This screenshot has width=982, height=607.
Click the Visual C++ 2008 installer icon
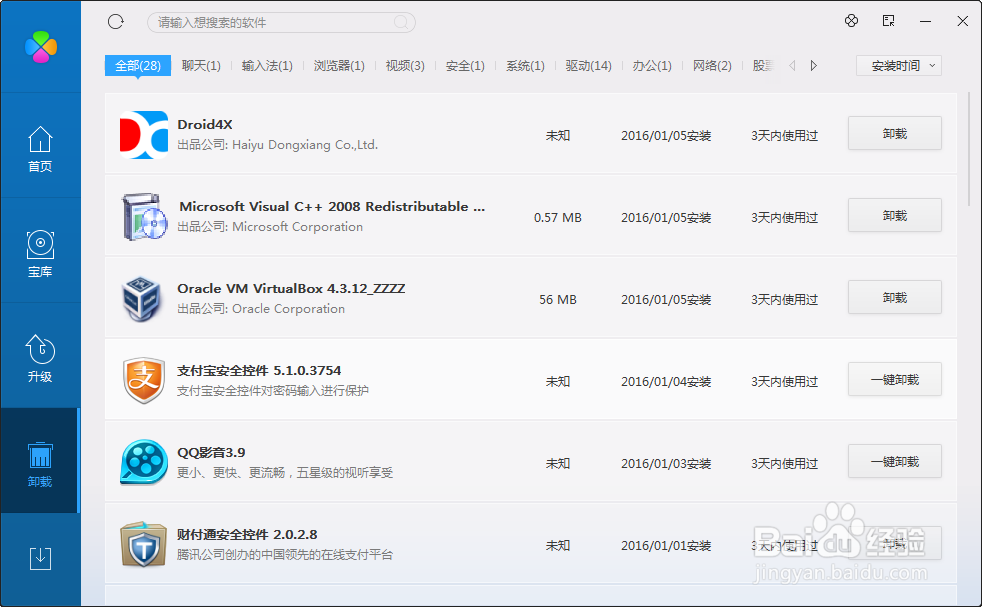point(143,217)
